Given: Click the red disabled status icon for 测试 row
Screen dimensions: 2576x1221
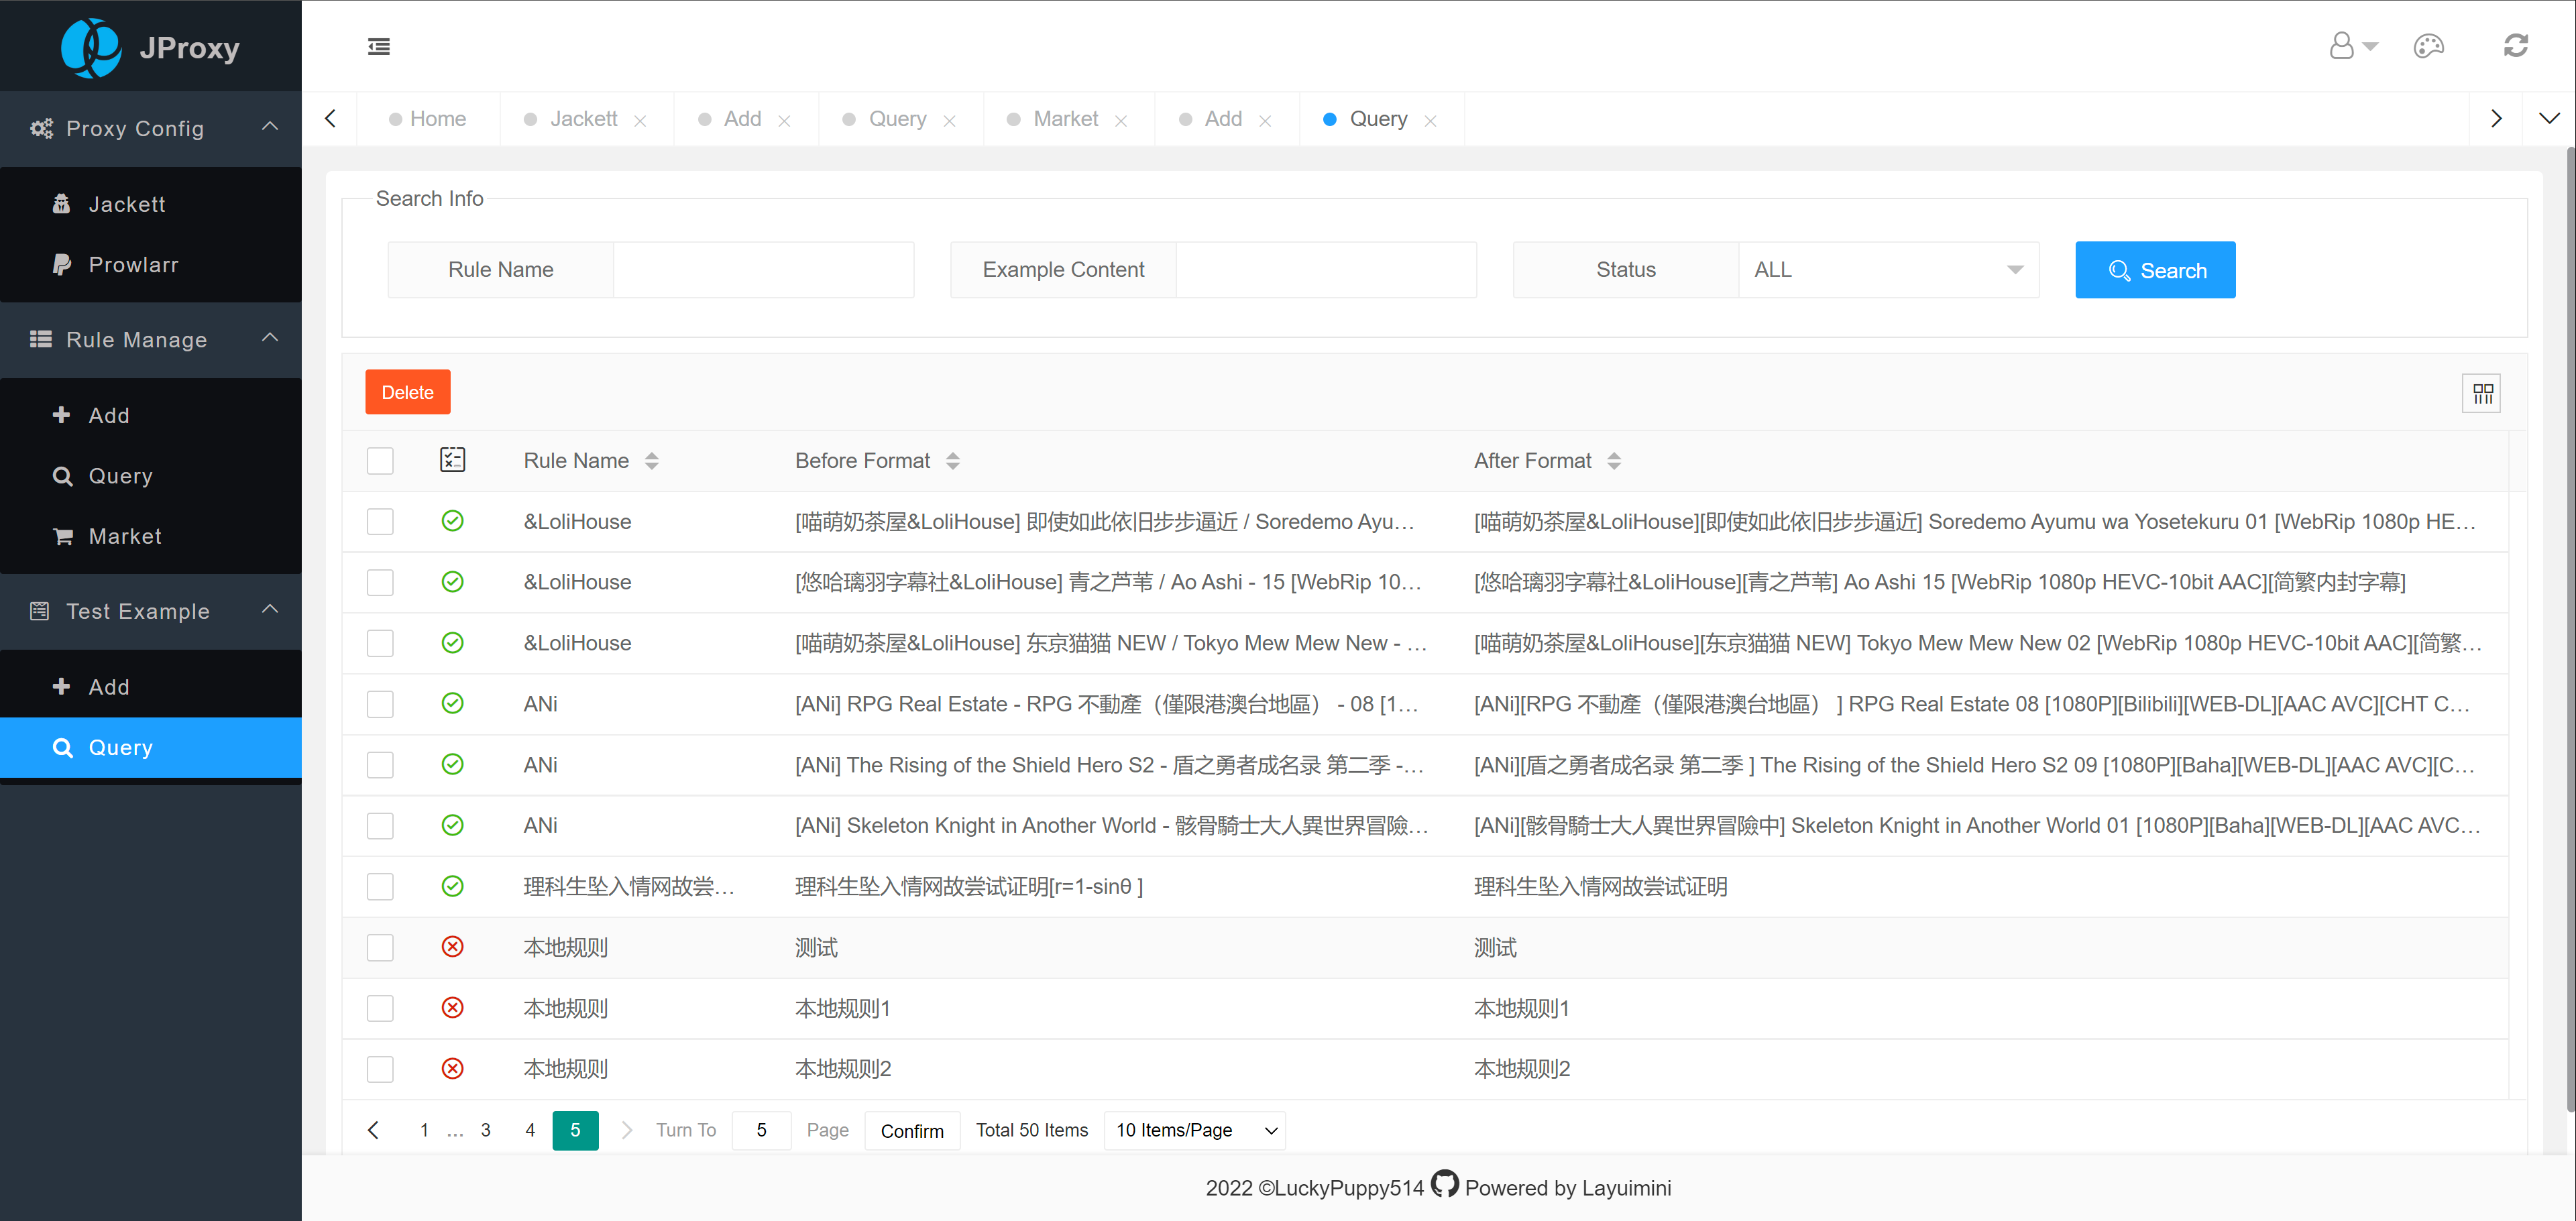Looking at the screenshot, I should click(452, 947).
